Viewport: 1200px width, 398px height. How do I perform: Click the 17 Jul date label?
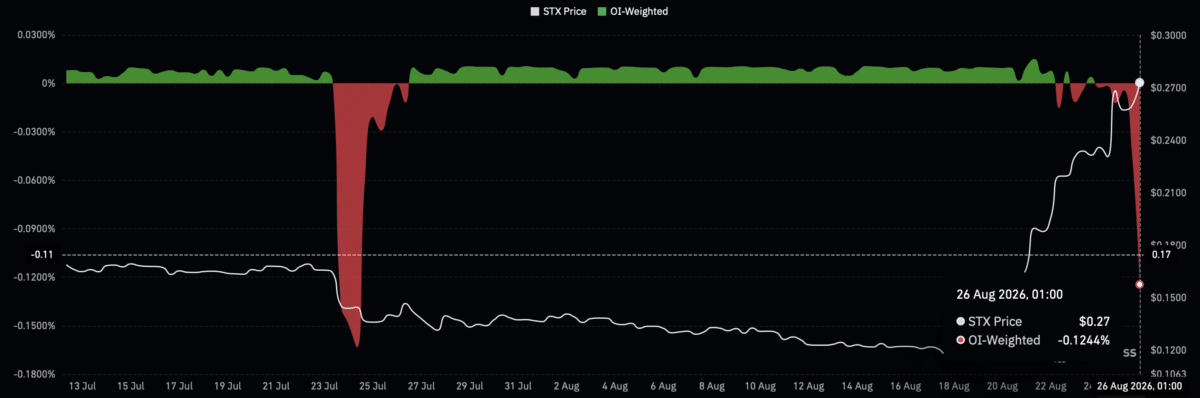[x=178, y=385]
